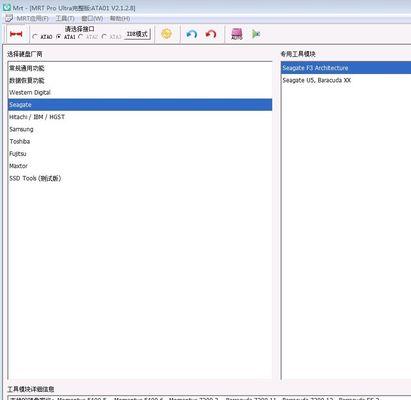Select Western Digital in vendor list
The image size is (411, 400).
tap(140, 93)
